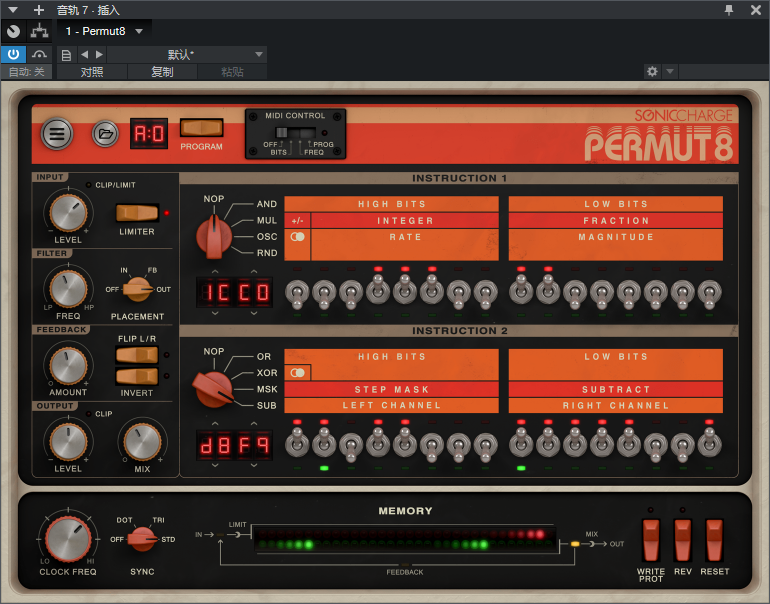Click the A:0 program display
Screen dimensions: 770x604
pyautogui.click(x=149, y=133)
